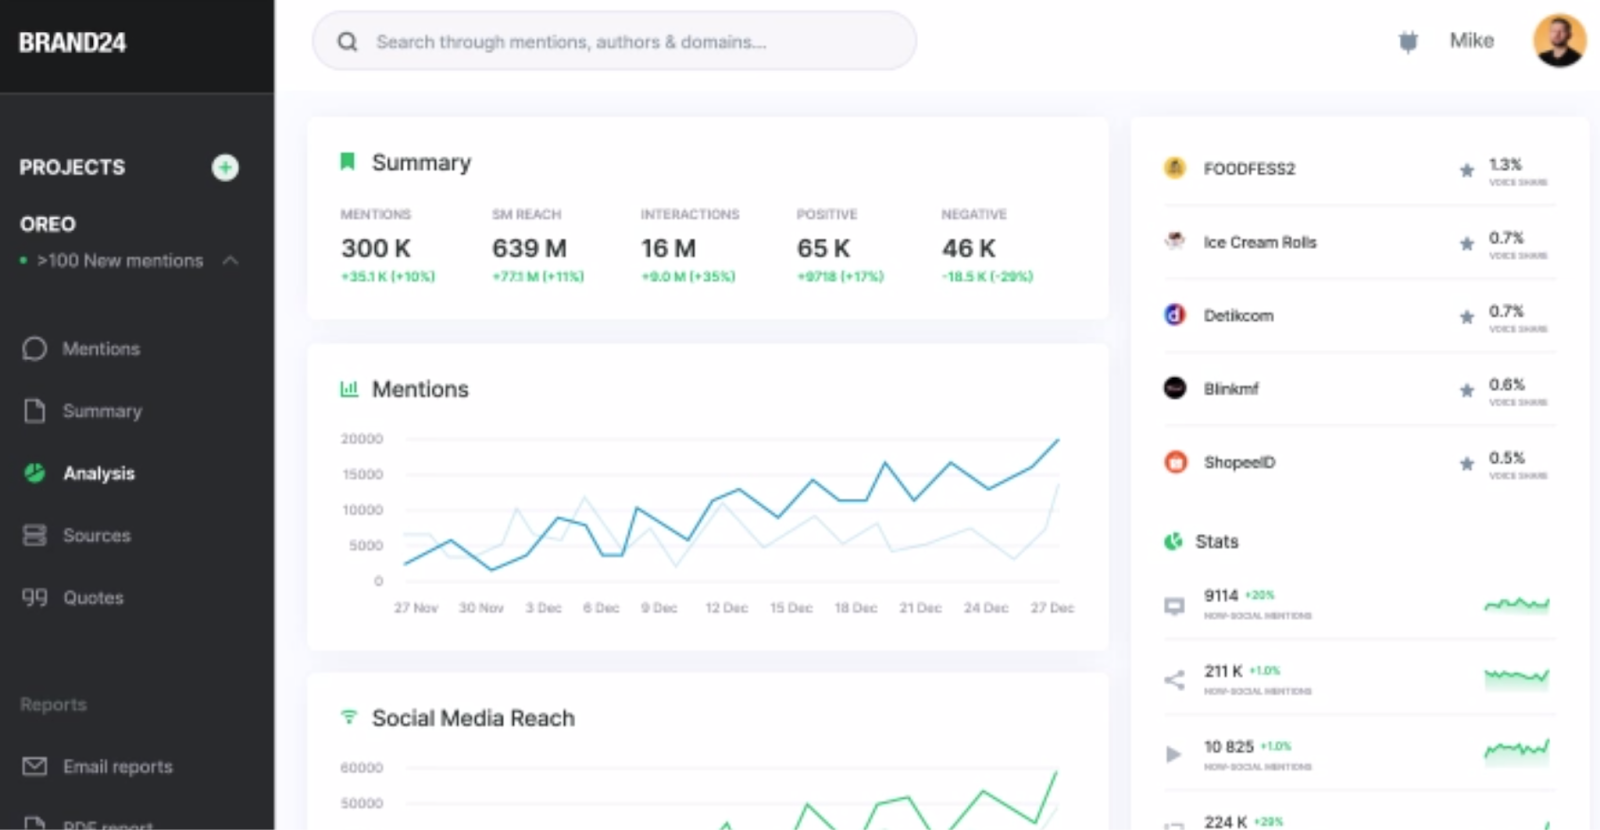Click the plug icon next to Mike

[x=1408, y=41]
